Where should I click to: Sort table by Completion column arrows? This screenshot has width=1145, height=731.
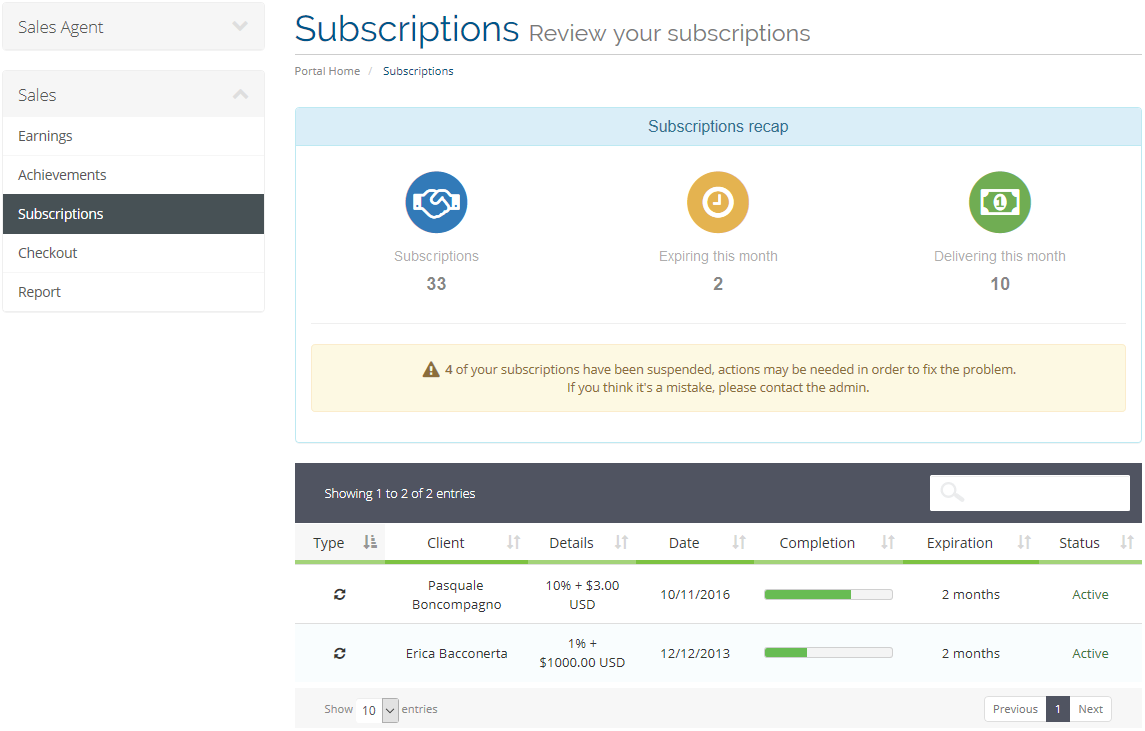coord(888,542)
